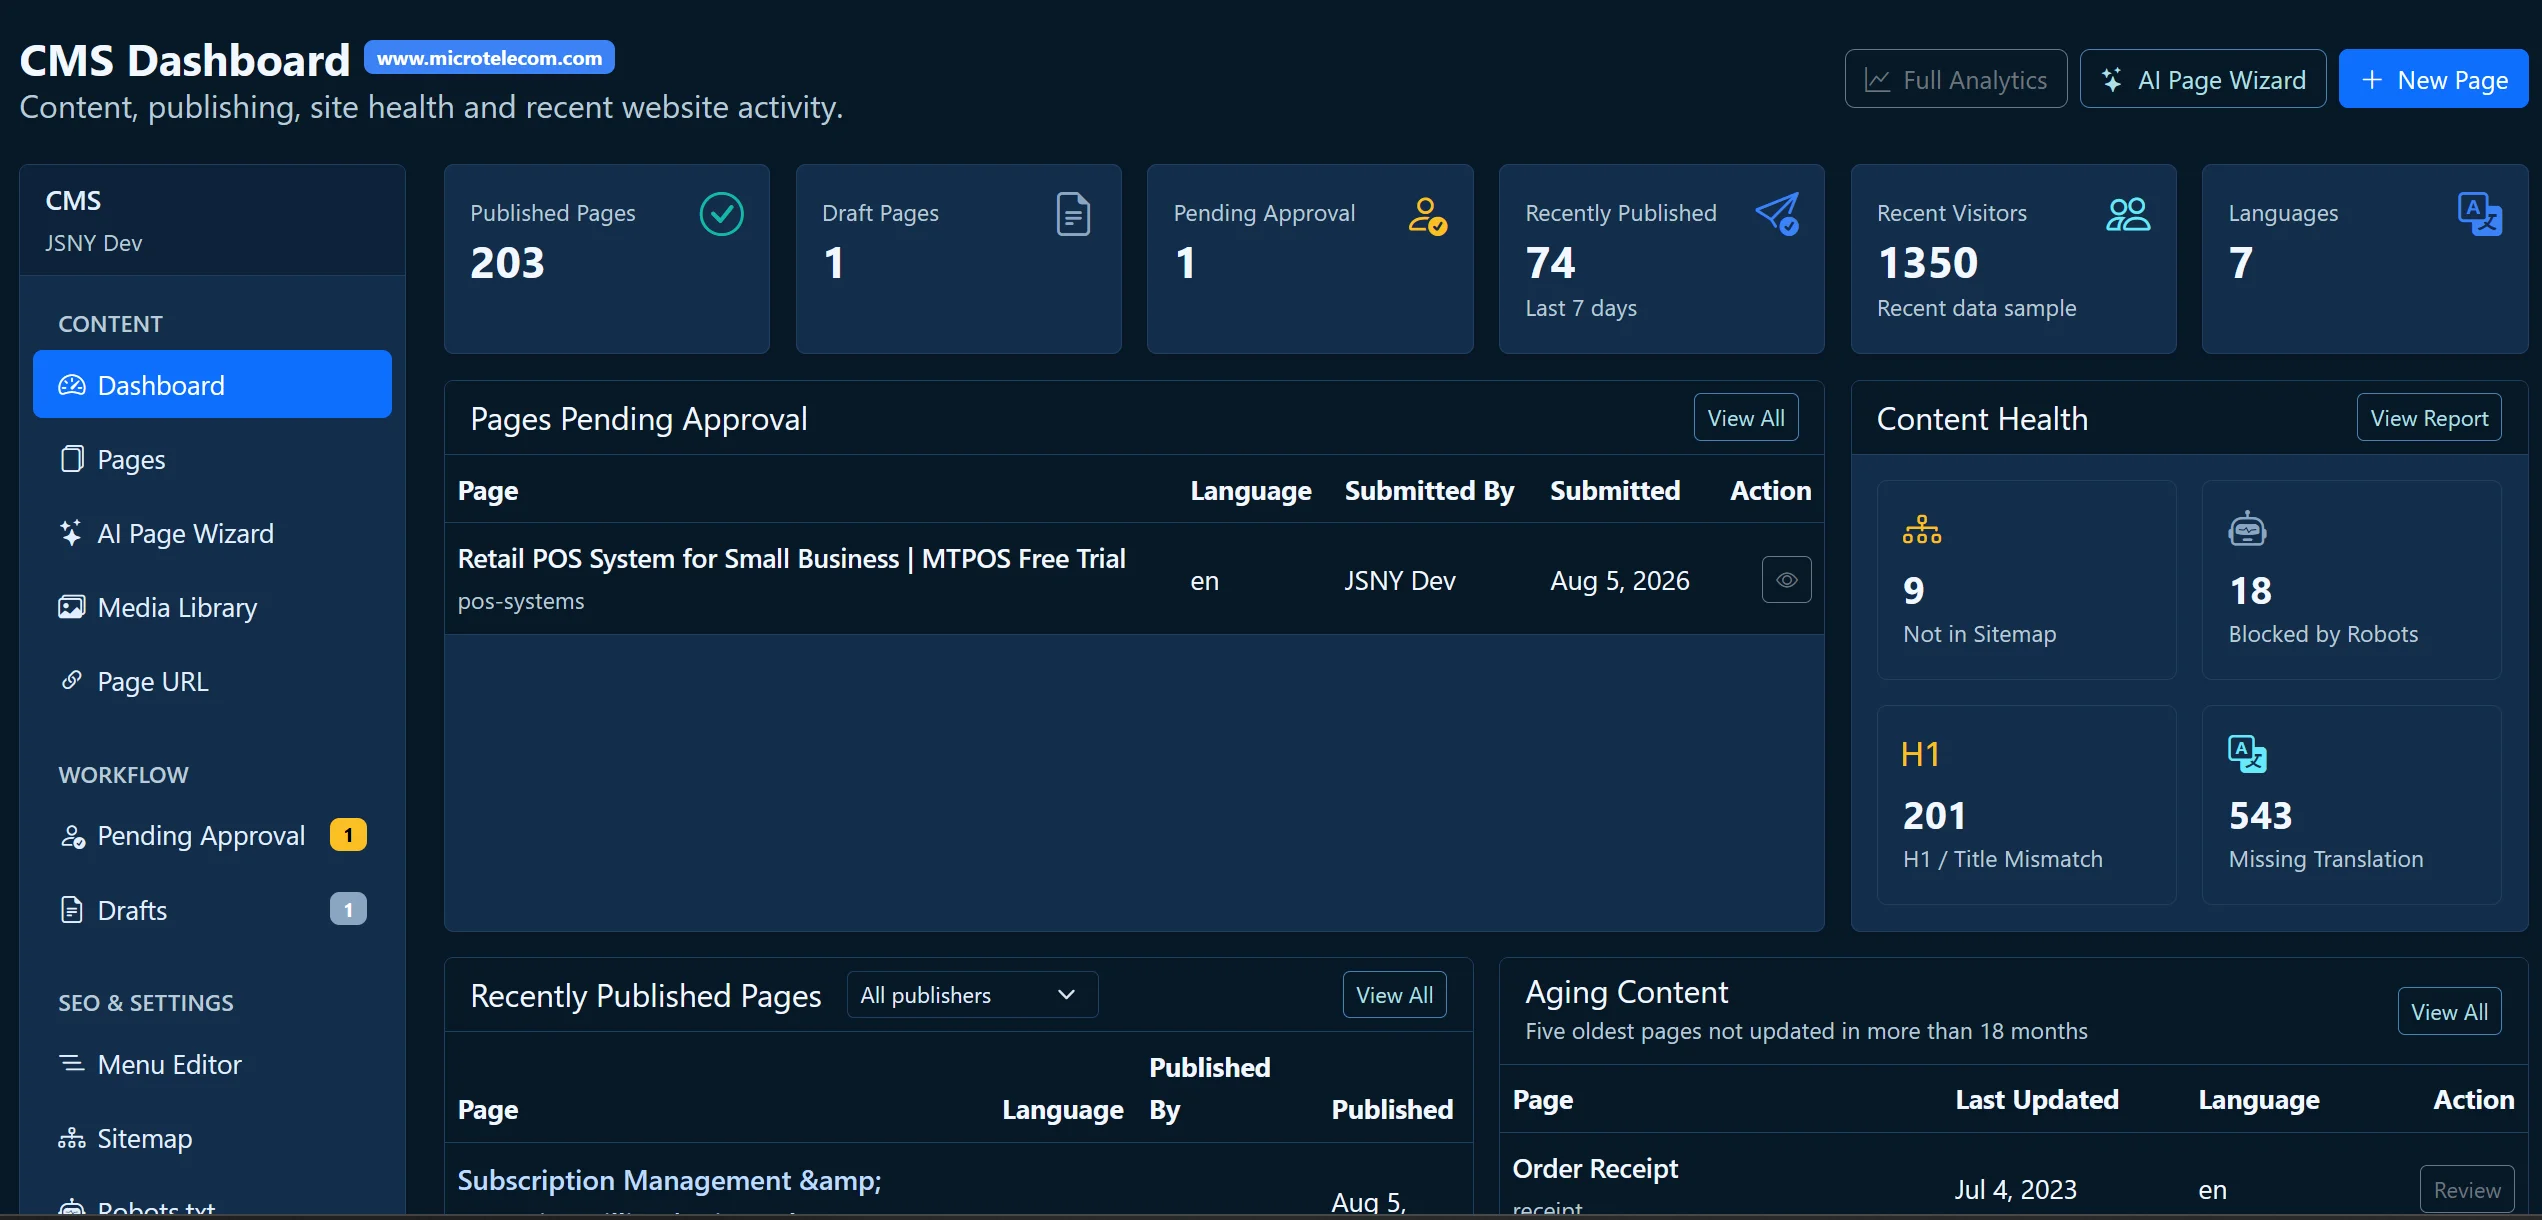Click the Blocked by Robots robot icon

point(2247,529)
